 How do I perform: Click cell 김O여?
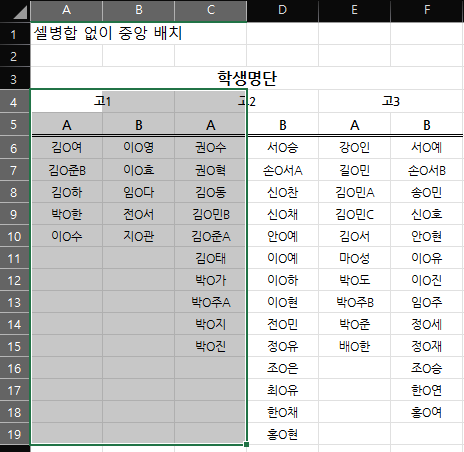(x=66, y=148)
